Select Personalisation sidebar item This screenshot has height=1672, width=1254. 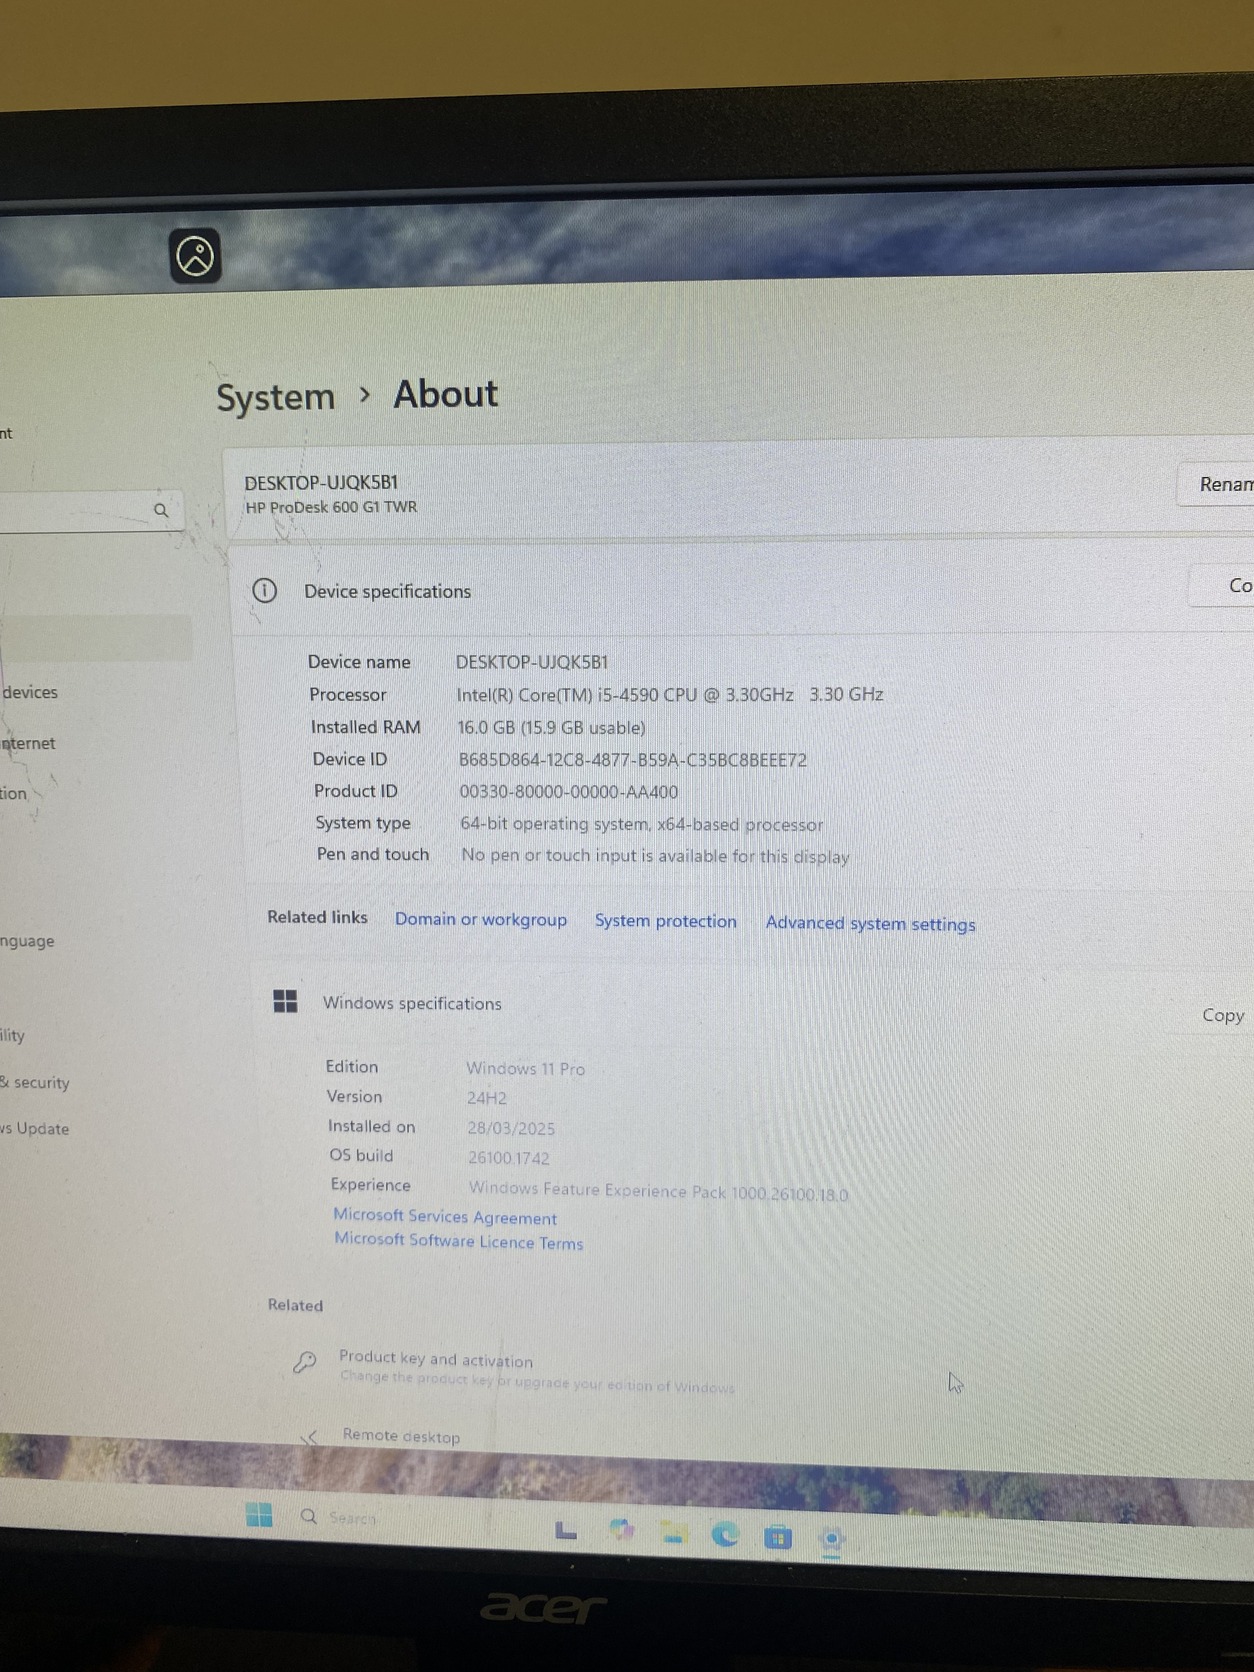(15, 793)
